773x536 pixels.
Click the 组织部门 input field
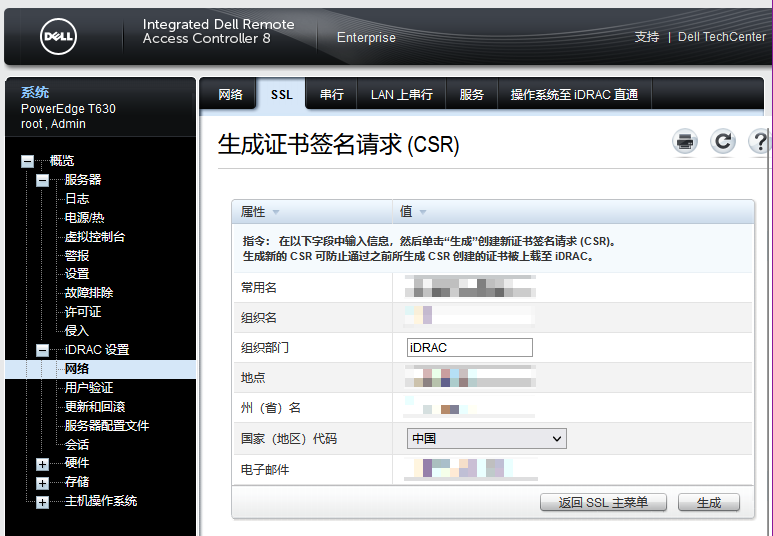(470, 347)
